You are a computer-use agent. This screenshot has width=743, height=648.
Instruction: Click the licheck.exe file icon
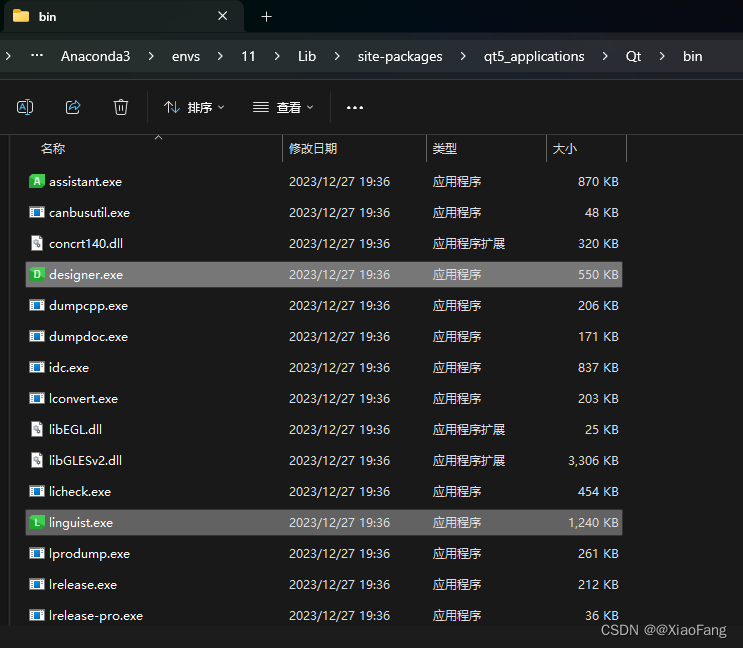pos(36,491)
